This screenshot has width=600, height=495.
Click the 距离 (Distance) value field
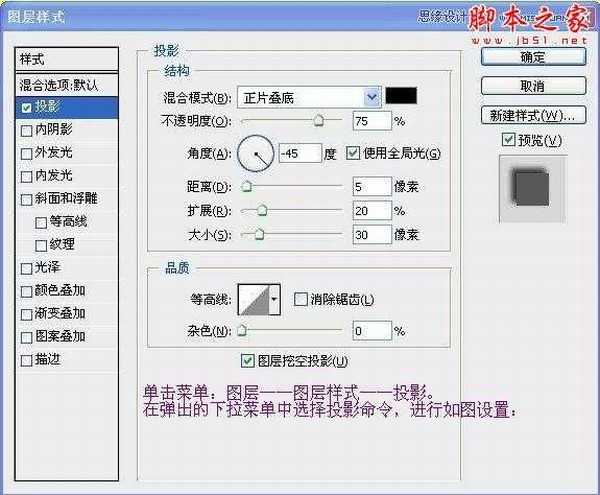coord(370,187)
